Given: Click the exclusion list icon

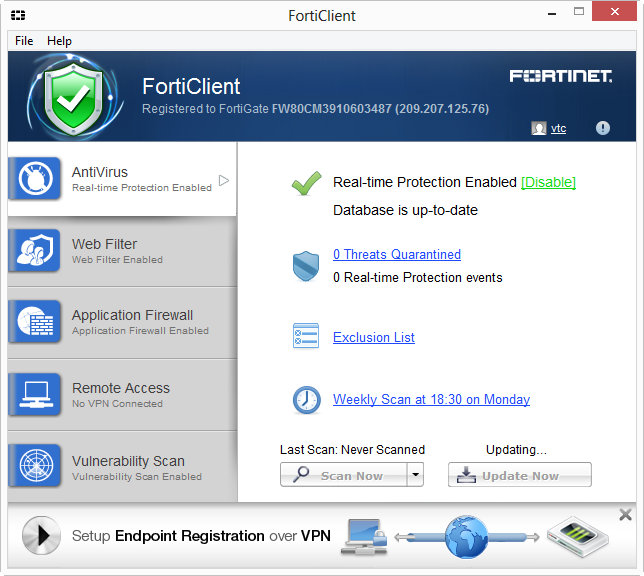Looking at the screenshot, I should tap(306, 337).
